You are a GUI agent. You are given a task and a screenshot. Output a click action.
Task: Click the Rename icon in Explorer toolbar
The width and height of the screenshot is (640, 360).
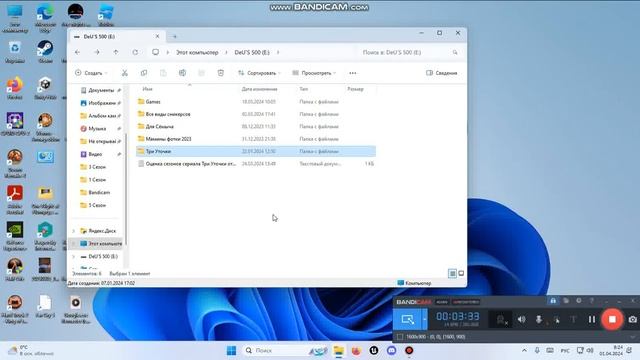click(182, 73)
